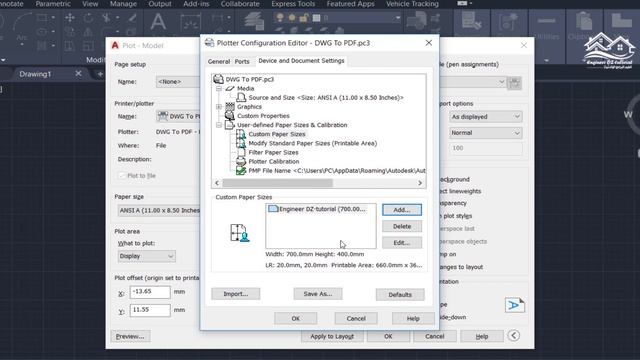Image resolution: width=640 pixels, height=360 pixels.
Task: Toggle the layer freeze sun icon
Action: tap(292, 18)
